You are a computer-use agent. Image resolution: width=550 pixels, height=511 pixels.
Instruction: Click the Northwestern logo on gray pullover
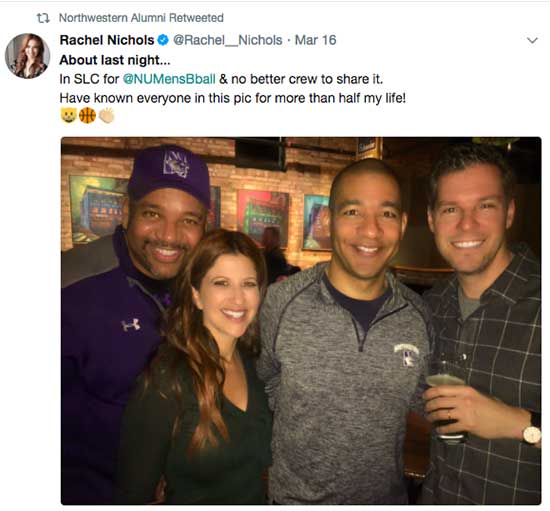pos(407,354)
